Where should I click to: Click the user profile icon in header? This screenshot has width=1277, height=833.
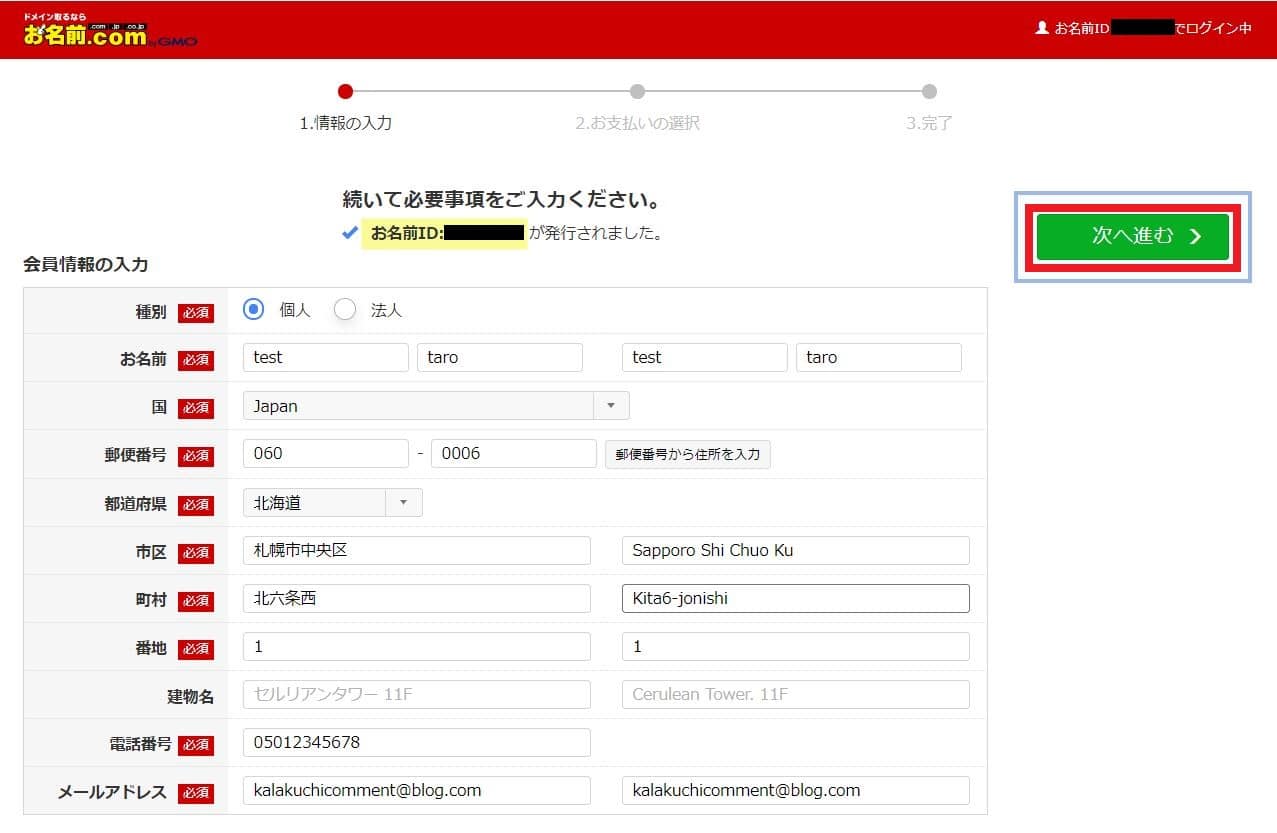tap(1041, 29)
